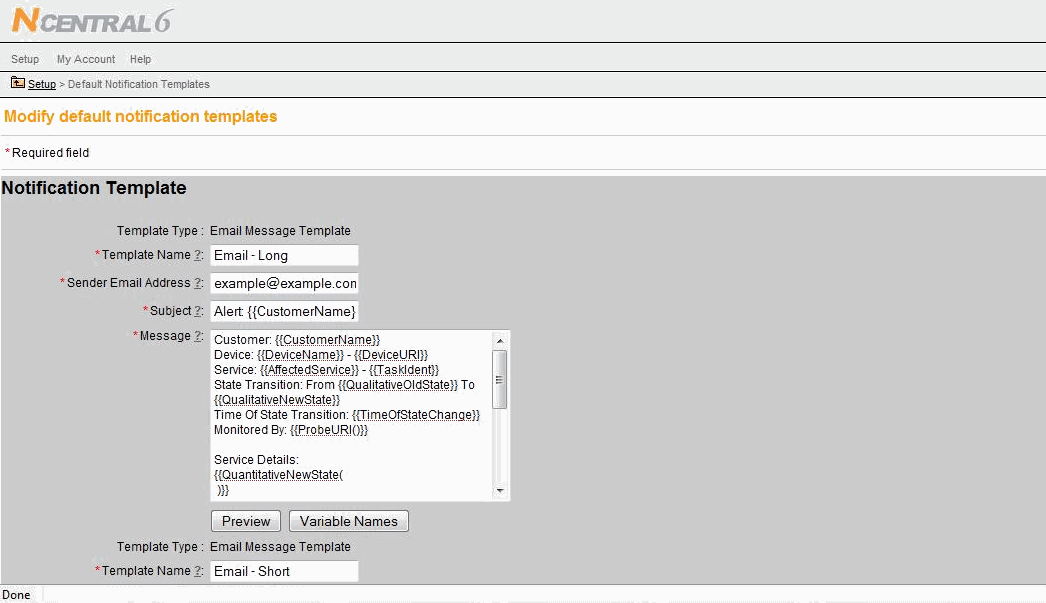Open the Setup menu

pos(25,59)
